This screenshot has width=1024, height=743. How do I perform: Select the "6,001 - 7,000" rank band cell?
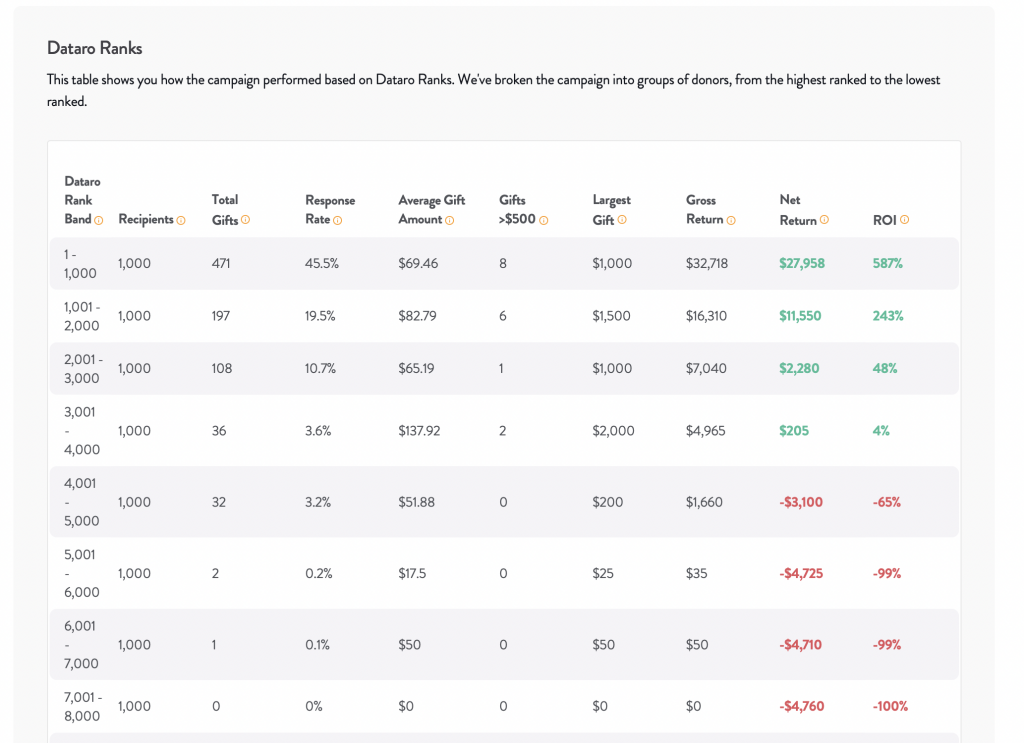[82, 645]
